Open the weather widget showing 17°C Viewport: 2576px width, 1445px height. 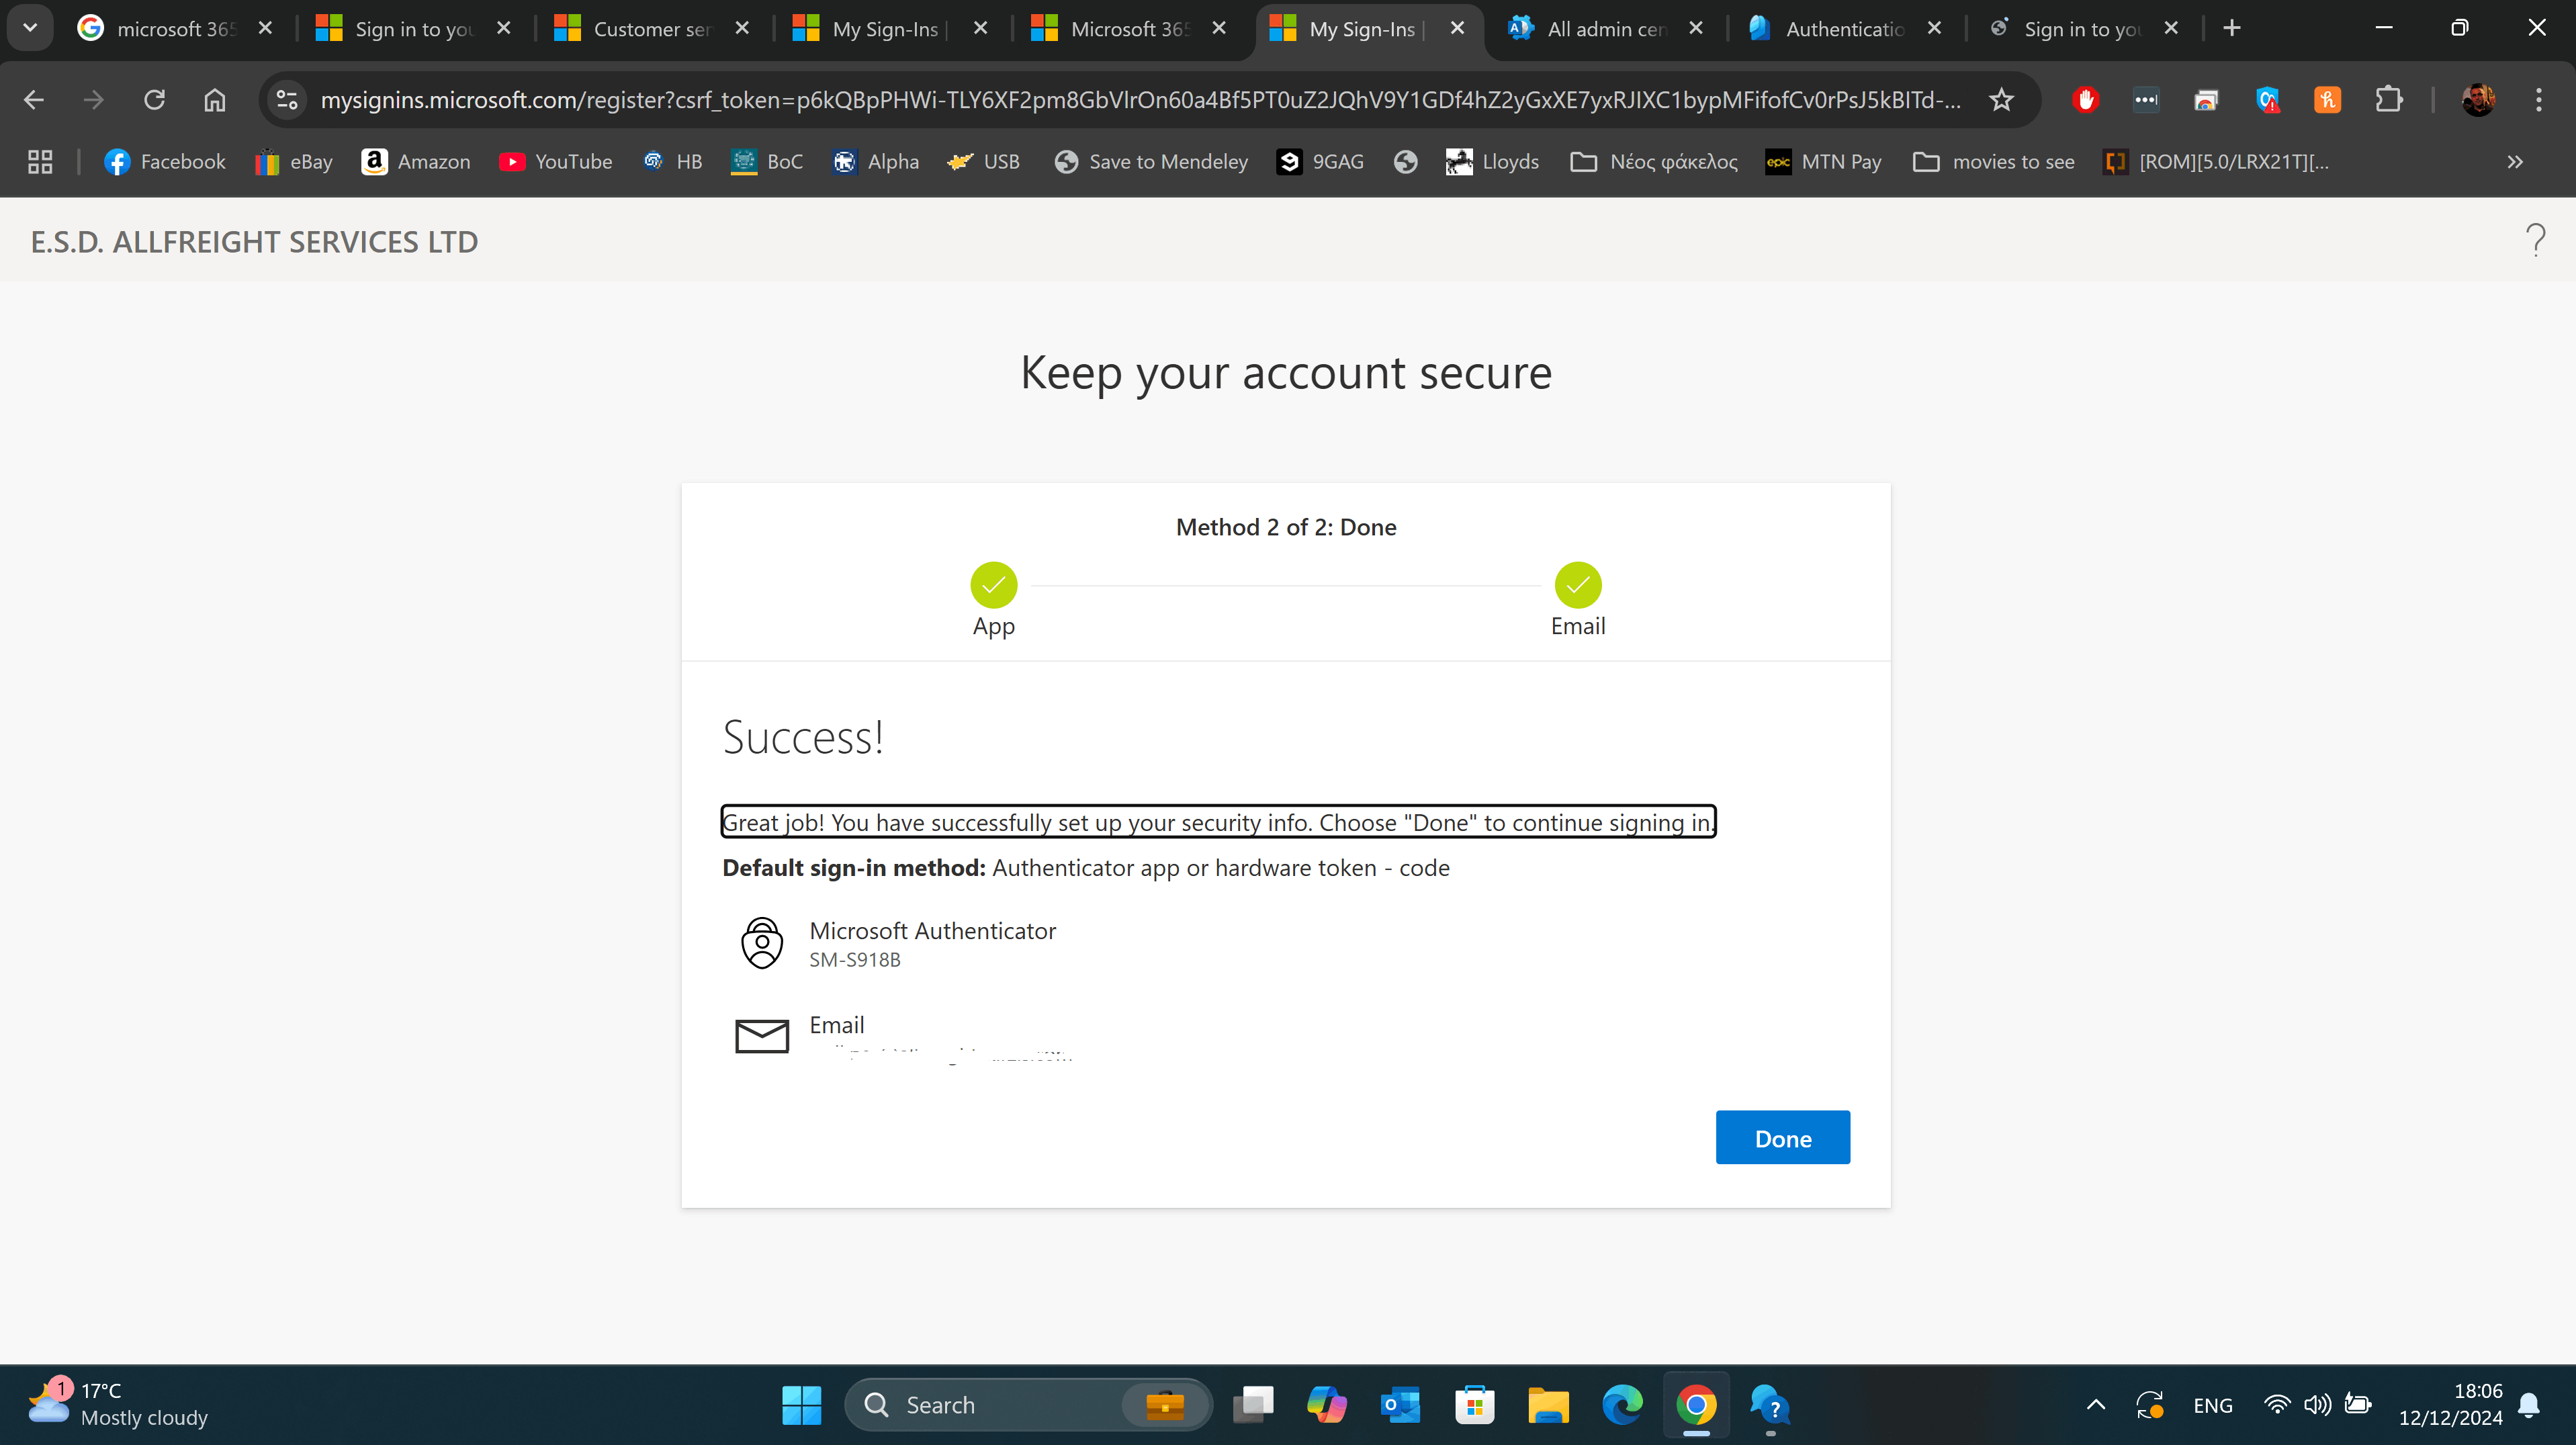click(x=118, y=1404)
